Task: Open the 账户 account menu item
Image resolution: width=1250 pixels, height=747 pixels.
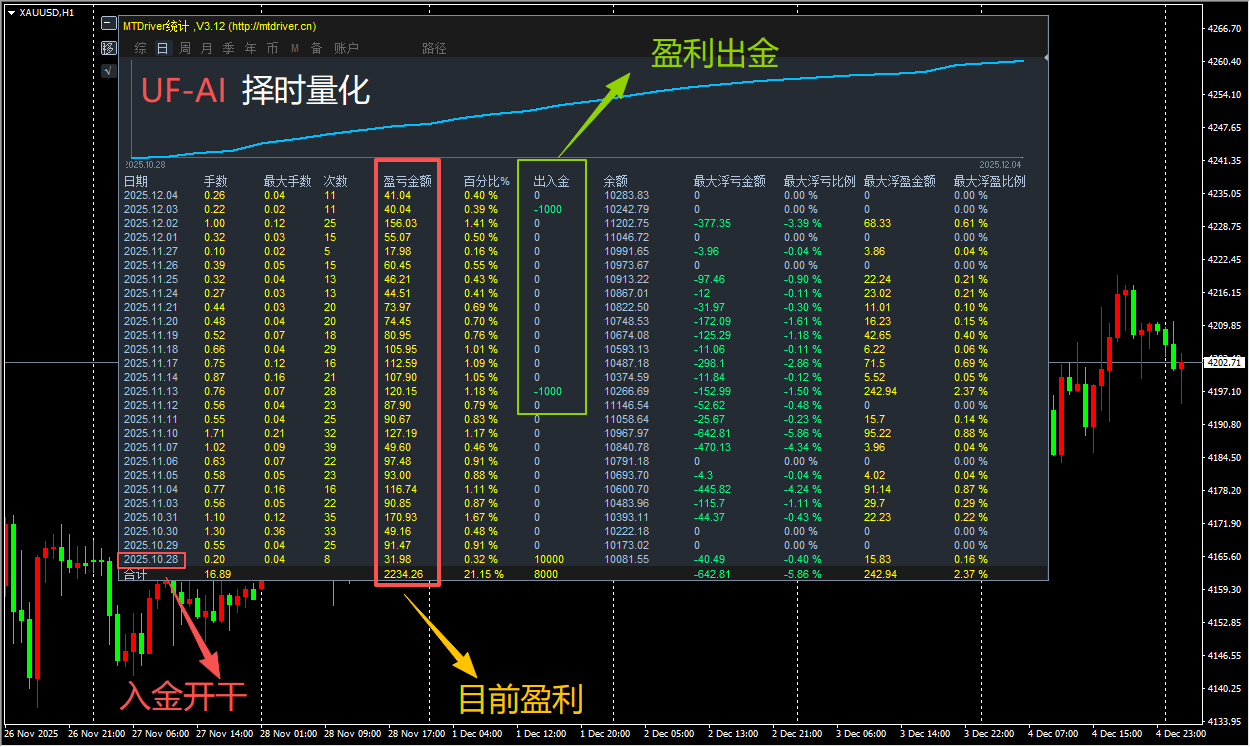Action: [x=345, y=47]
